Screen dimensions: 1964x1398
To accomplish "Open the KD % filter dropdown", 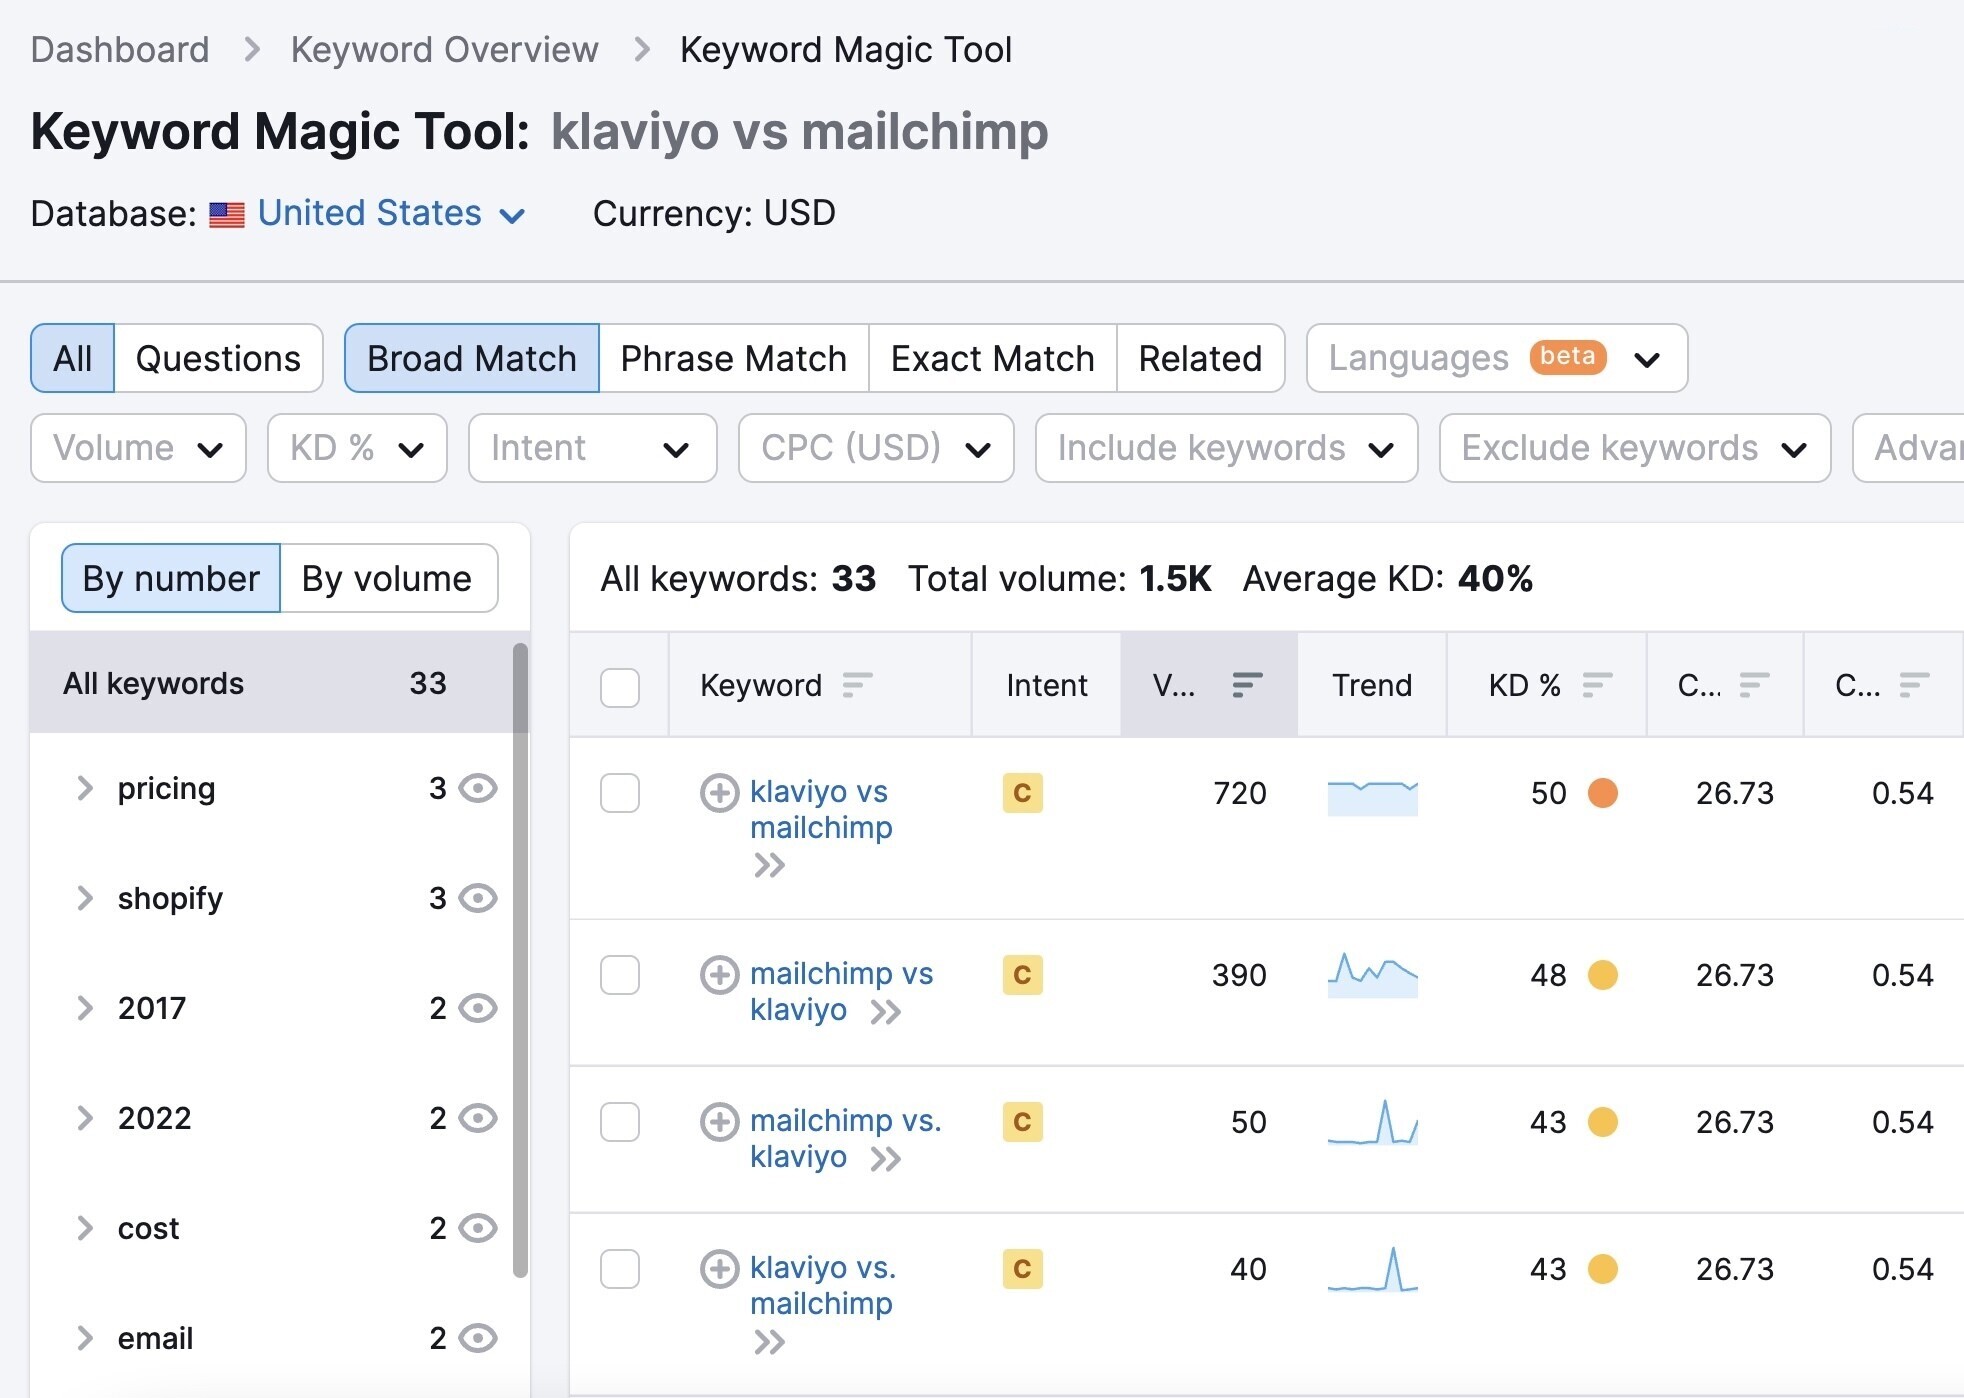I will [357, 448].
